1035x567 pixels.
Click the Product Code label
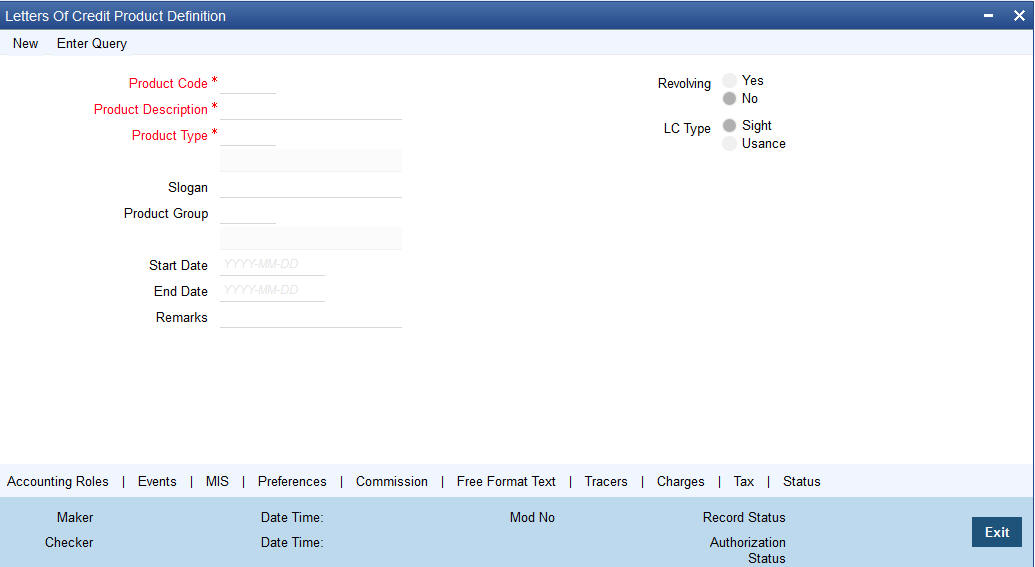168,84
